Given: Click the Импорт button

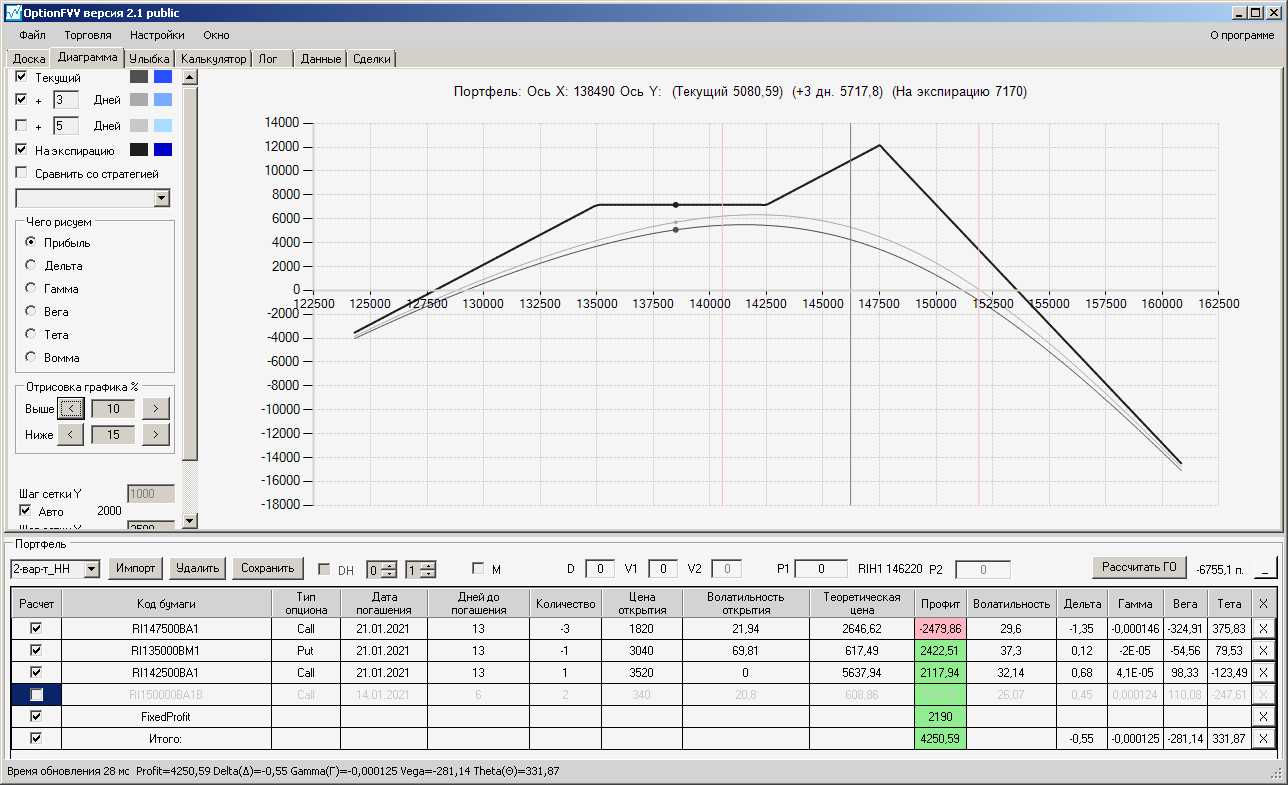Looking at the screenshot, I should pyautogui.click(x=135, y=568).
